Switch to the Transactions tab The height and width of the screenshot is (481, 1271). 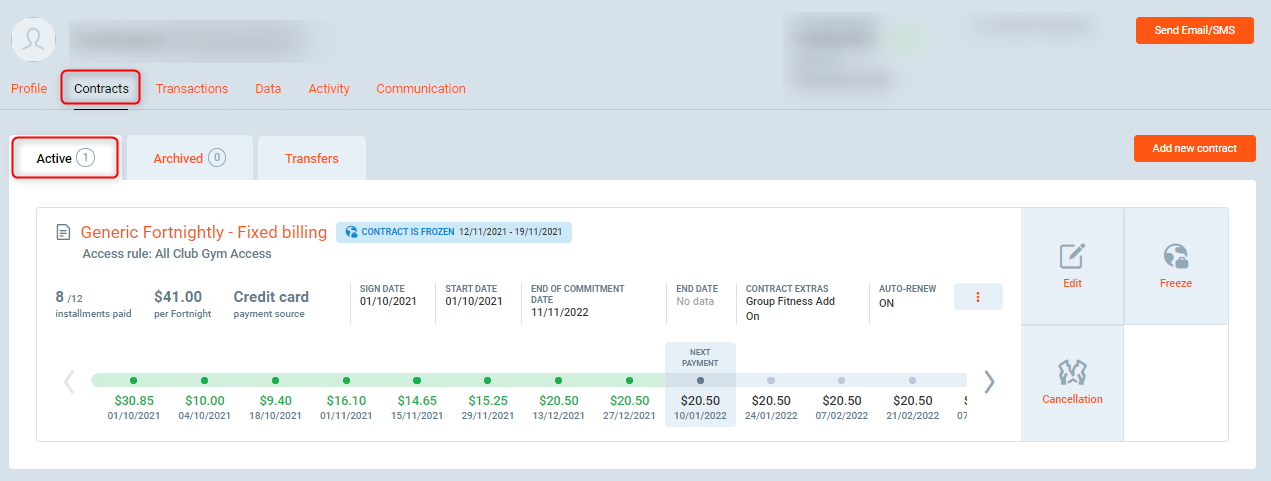pos(191,88)
